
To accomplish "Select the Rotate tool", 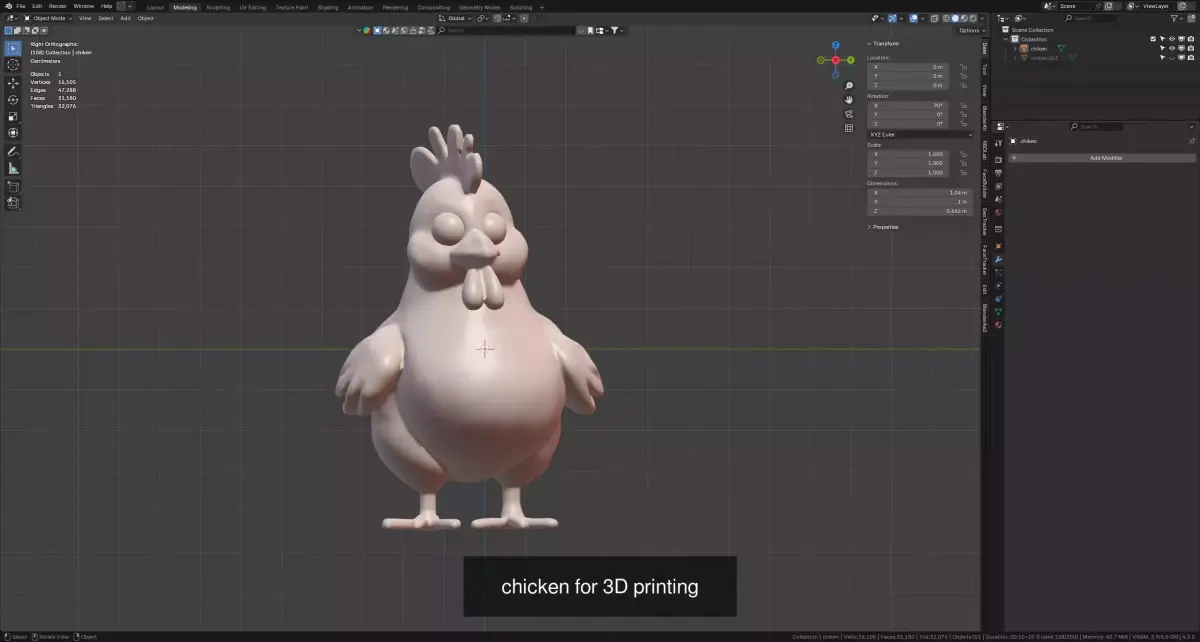I will tap(13, 100).
